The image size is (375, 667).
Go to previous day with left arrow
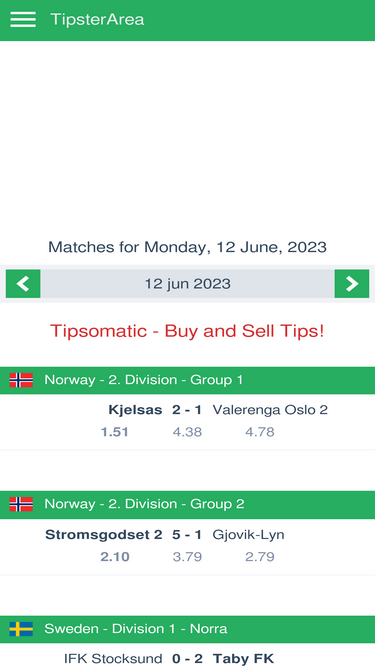[23, 284]
